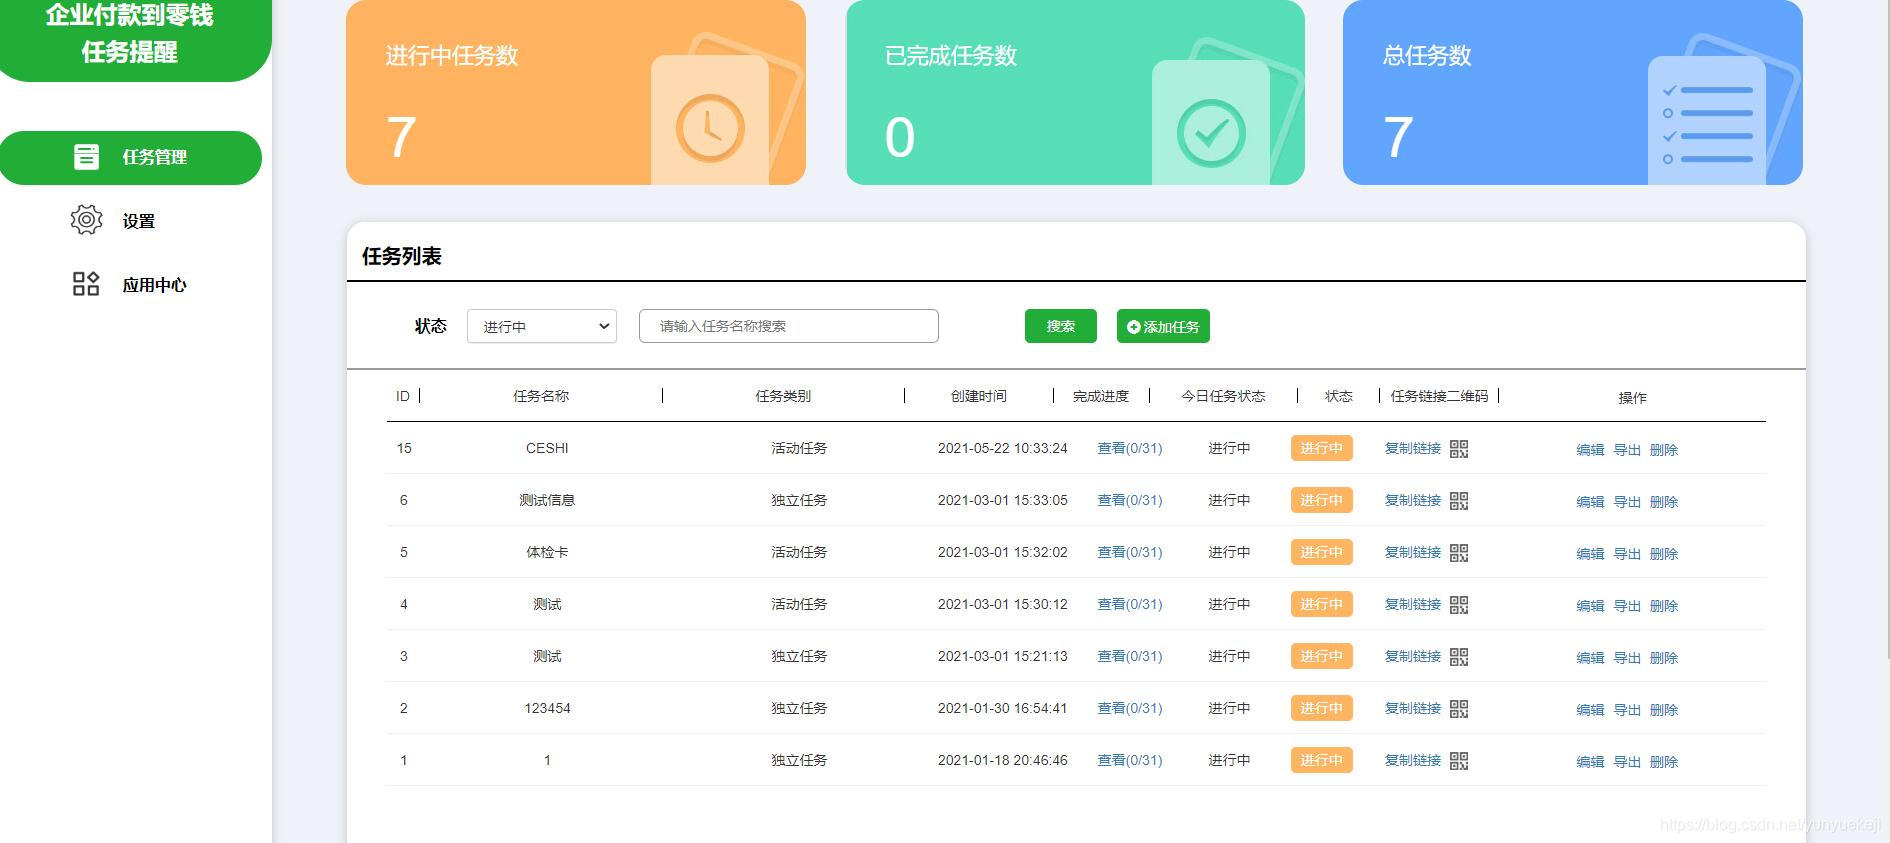Copy link for task CESHI
This screenshot has width=1890, height=843.
[1412, 448]
